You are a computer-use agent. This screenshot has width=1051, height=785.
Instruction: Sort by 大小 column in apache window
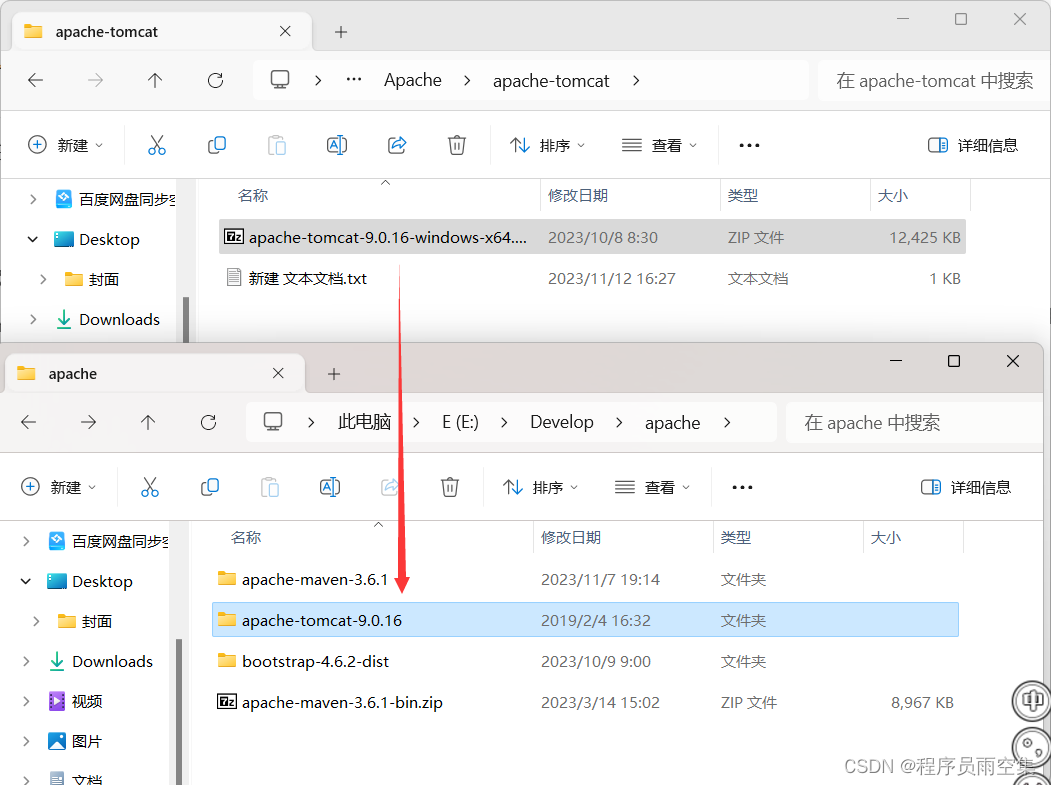pyautogui.click(x=885, y=537)
